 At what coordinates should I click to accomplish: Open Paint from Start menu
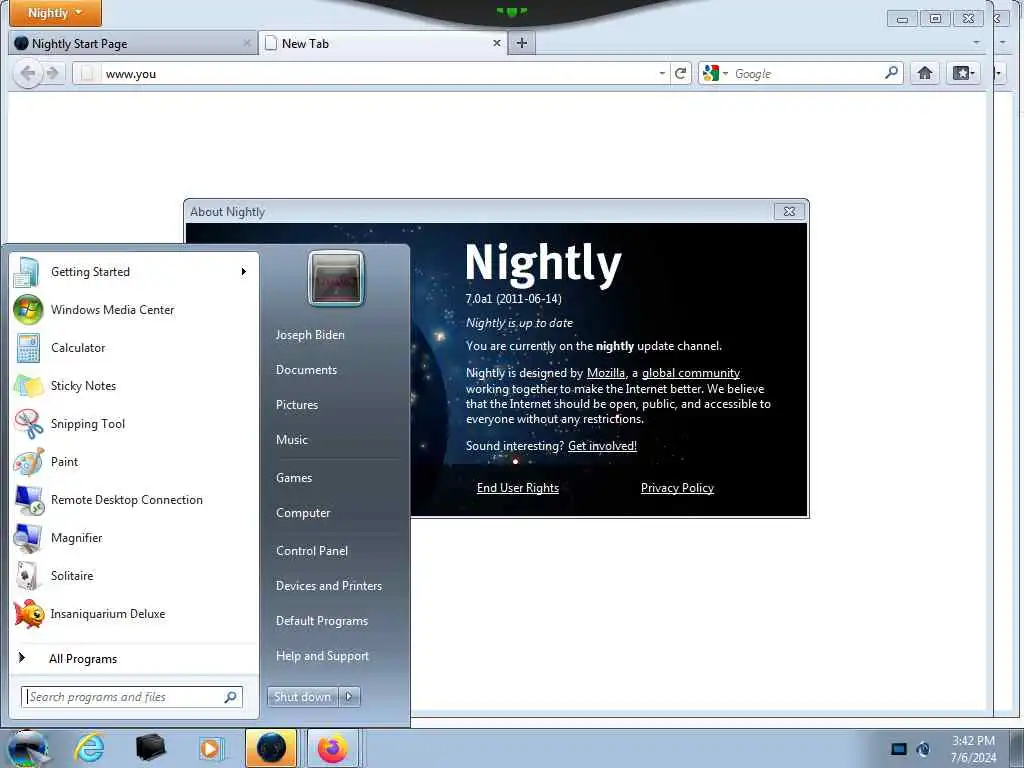click(x=133, y=462)
